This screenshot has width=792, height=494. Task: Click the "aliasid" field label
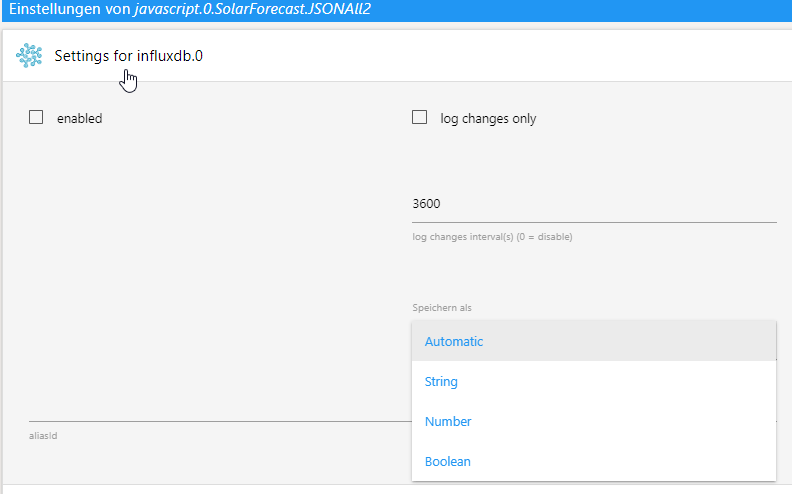click(42, 436)
